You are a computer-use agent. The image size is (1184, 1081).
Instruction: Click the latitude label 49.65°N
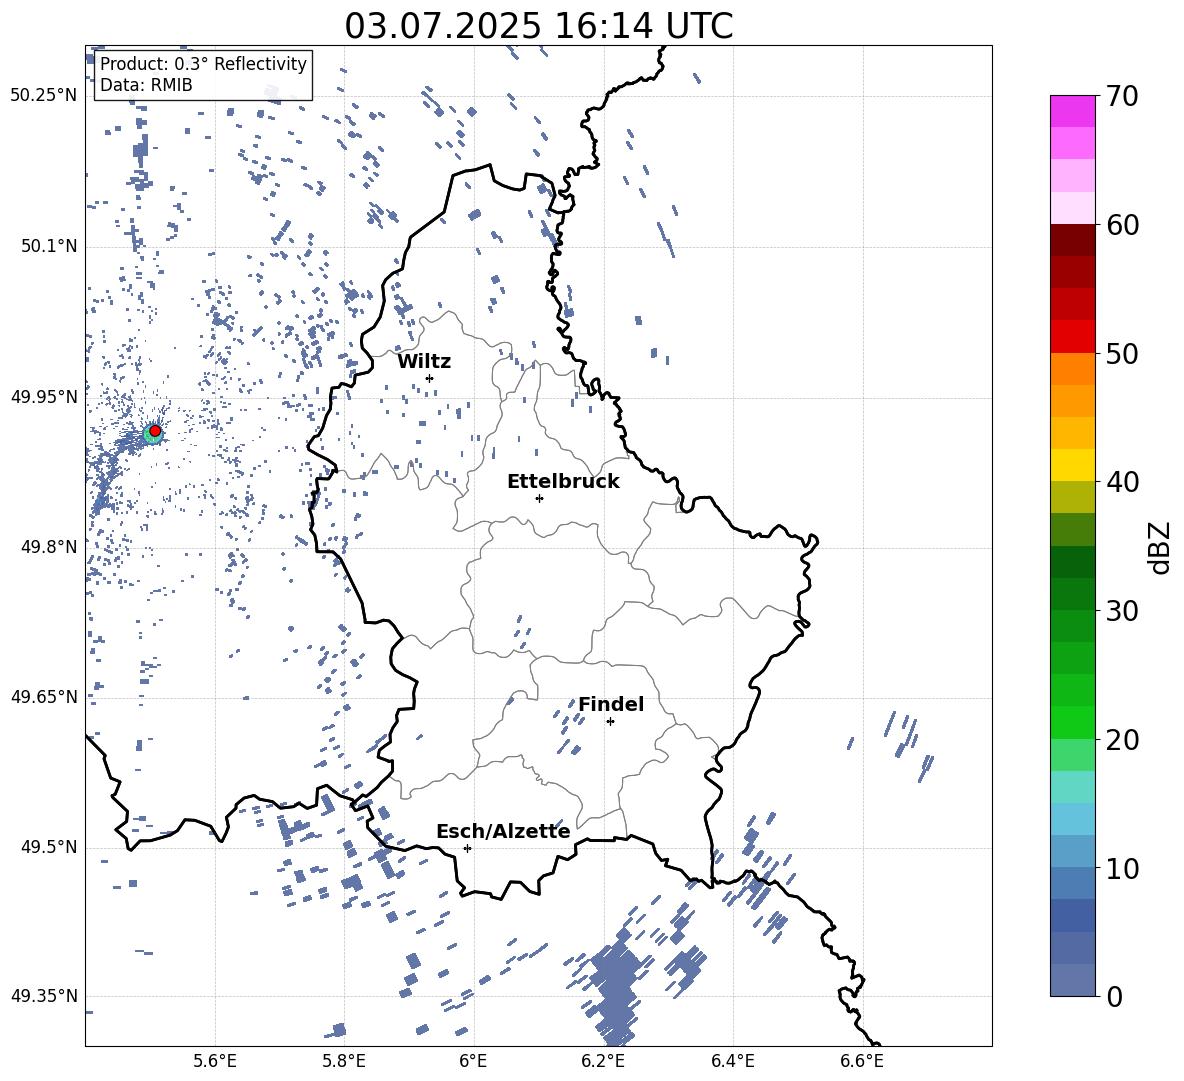click(x=43, y=697)
